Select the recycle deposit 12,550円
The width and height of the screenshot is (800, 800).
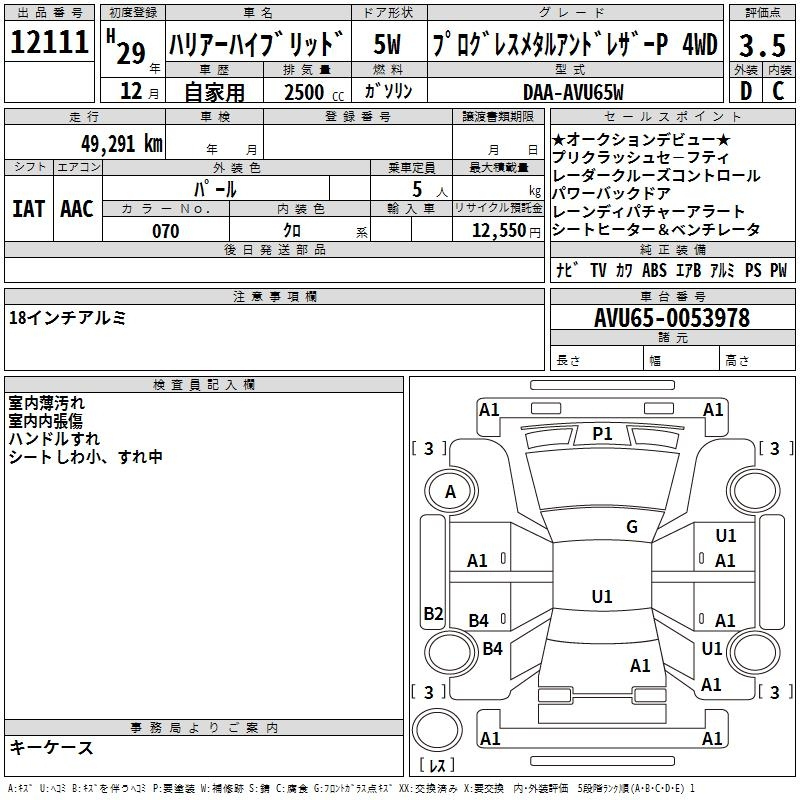pyautogui.click(x=506, y=231)
